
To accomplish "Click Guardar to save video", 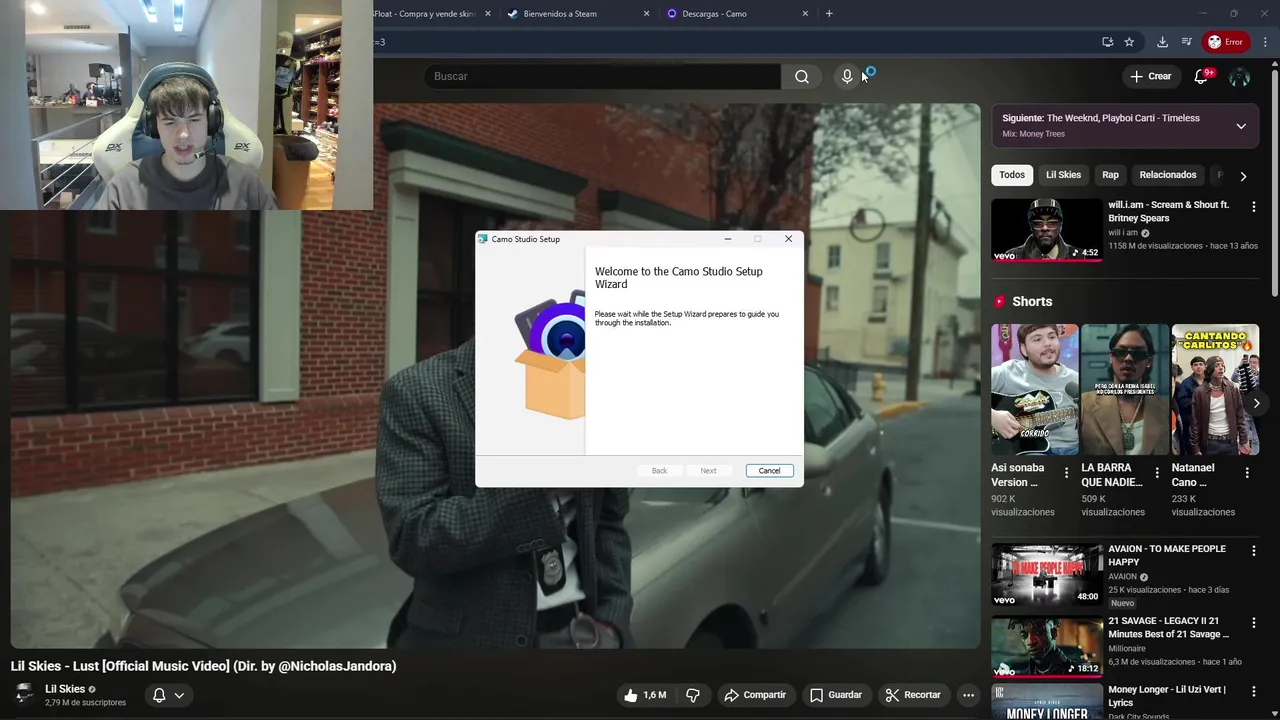I will point(835,695).
